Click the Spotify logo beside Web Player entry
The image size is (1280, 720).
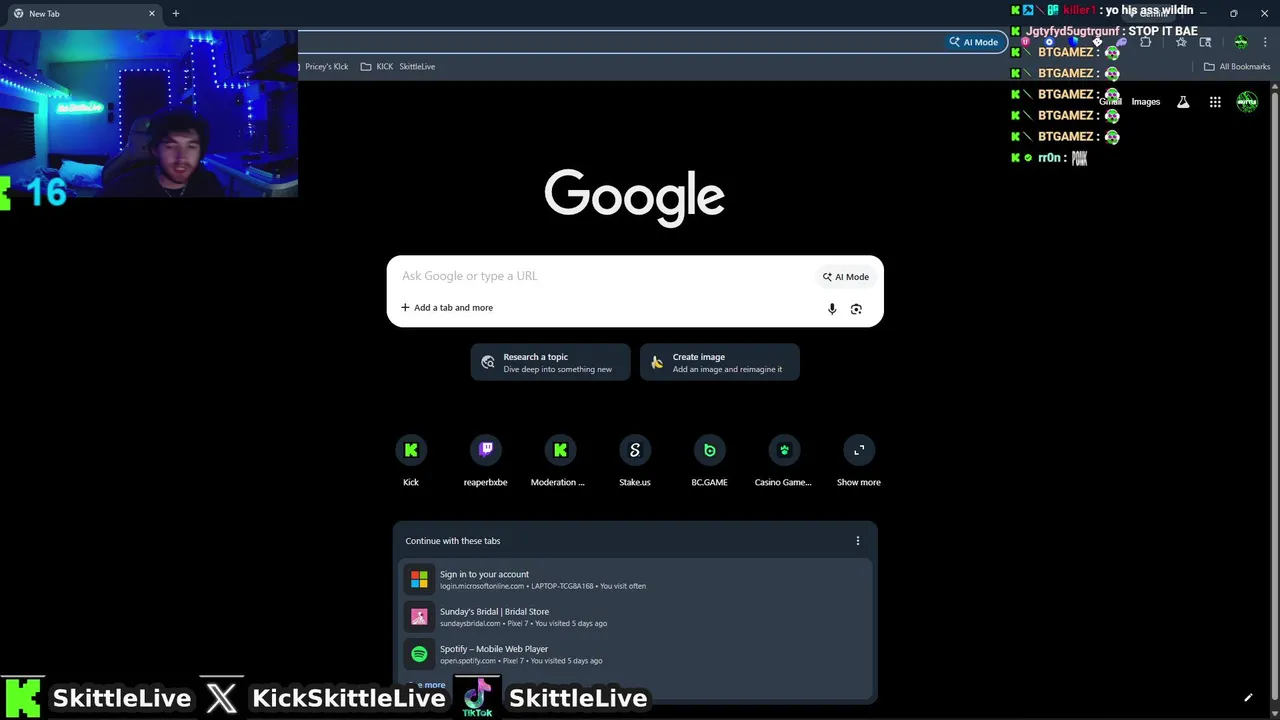point(419,654)
